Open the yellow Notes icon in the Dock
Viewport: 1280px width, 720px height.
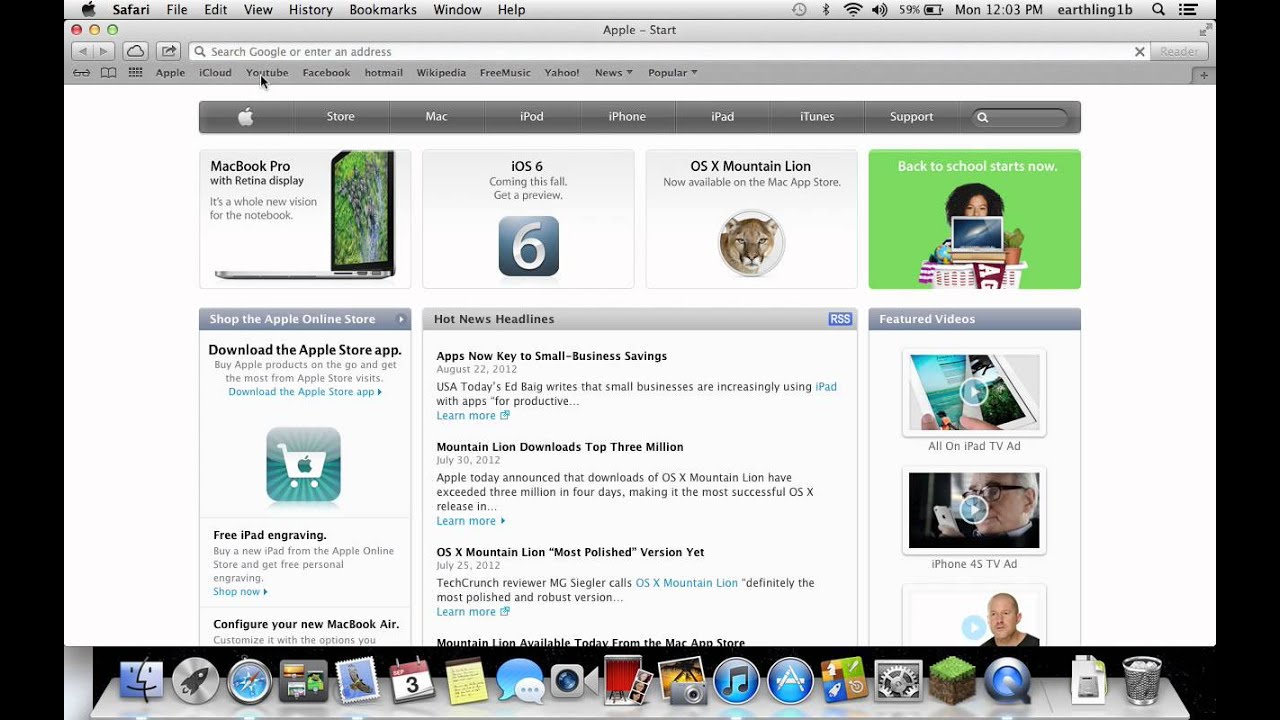click(x=465, y=682)
